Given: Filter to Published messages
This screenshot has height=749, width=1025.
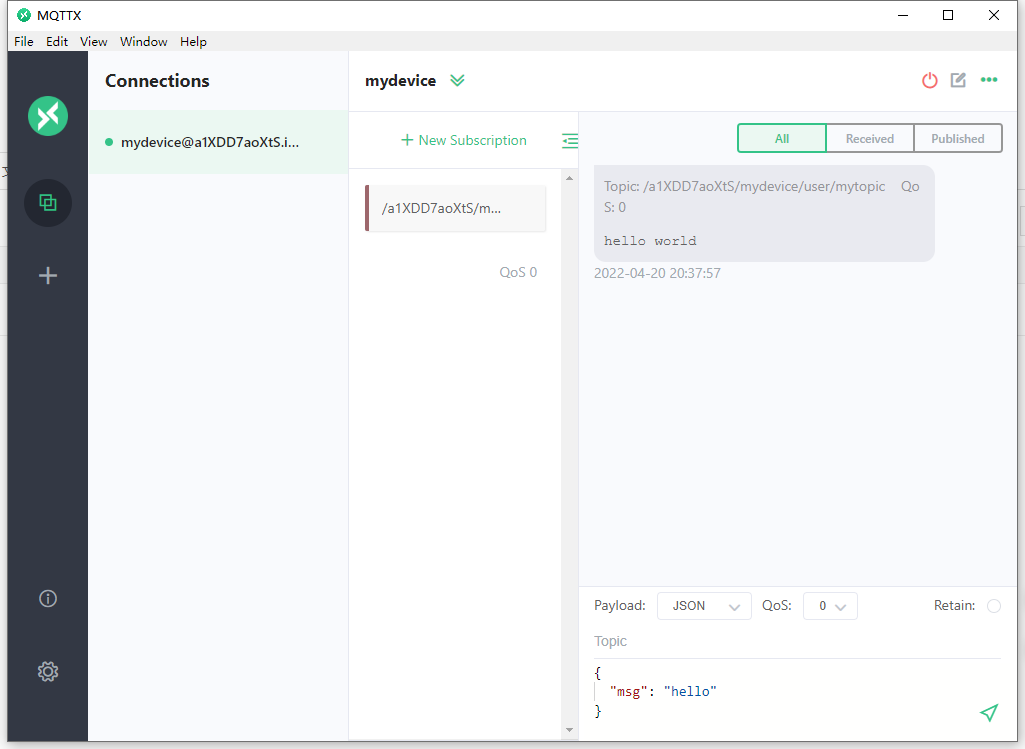Looking at the screenshot, I should 958,139.
